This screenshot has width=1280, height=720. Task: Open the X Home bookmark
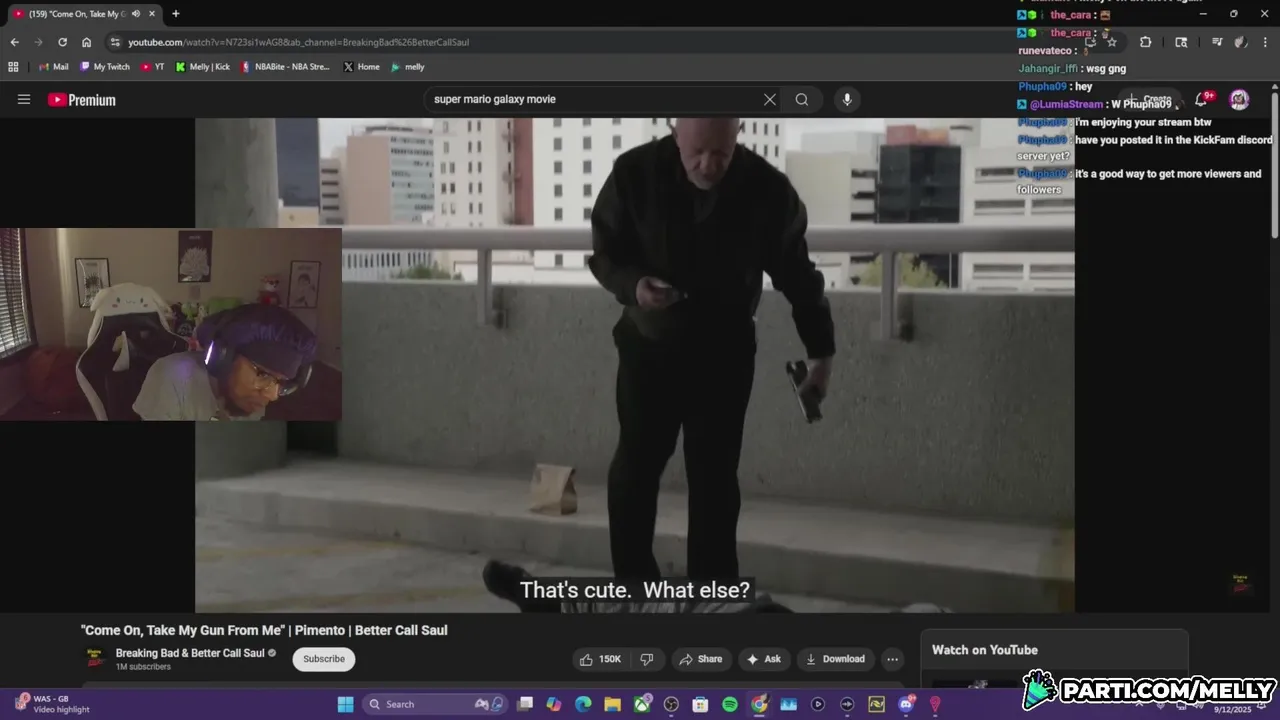point(361,67)
